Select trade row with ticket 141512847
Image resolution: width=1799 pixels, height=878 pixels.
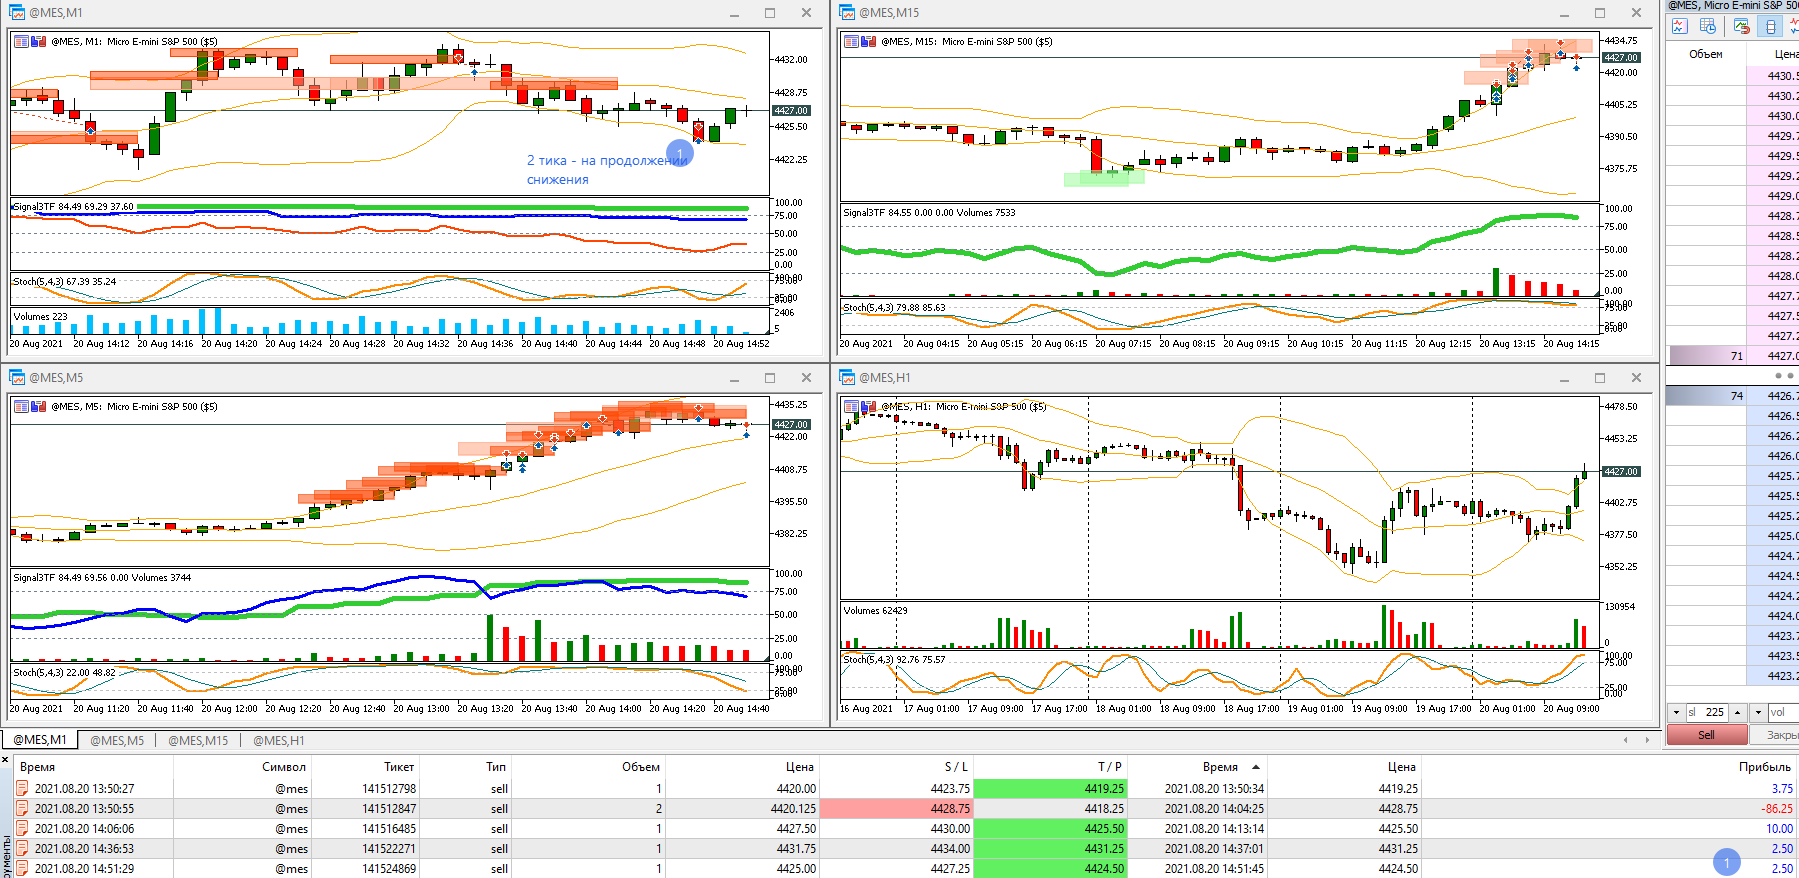905,809
